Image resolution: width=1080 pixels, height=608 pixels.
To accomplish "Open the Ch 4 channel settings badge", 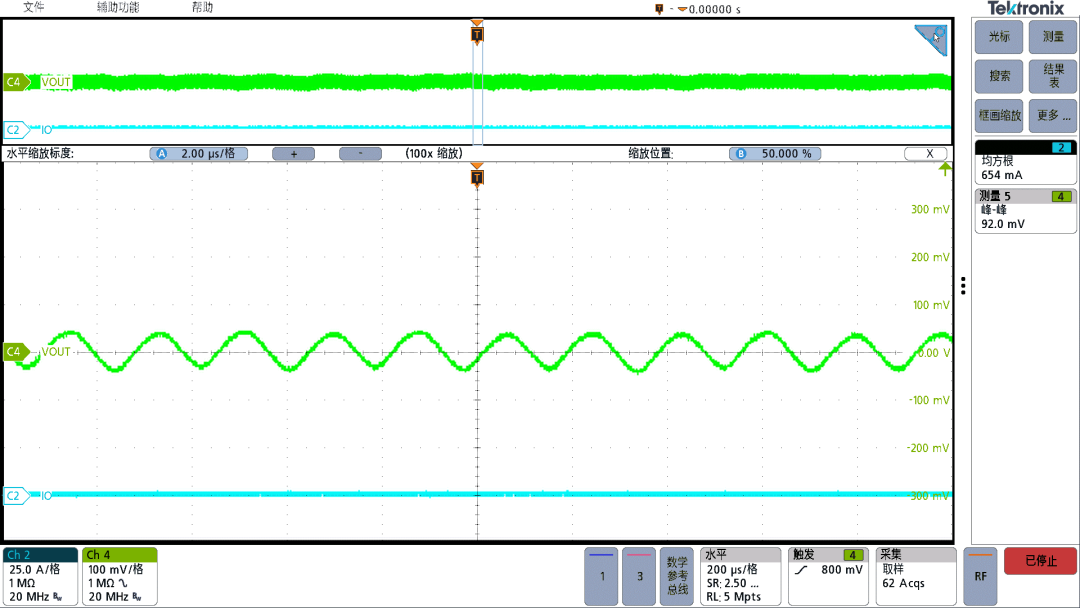I will pos(120,576).
